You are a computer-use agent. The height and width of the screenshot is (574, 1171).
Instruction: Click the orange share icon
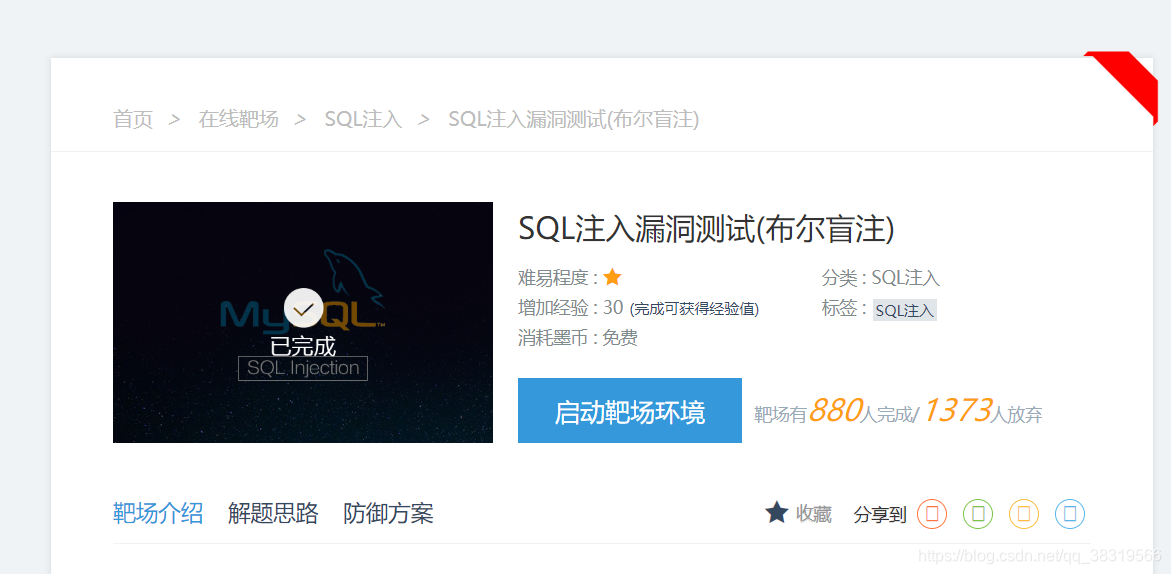(x=1024, y=514)
